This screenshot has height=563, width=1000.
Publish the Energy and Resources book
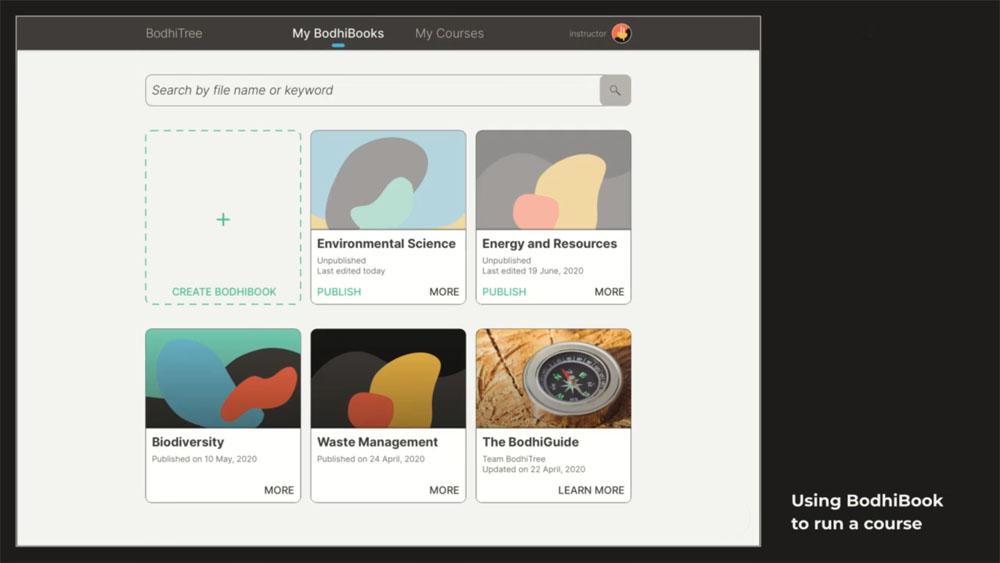point(504,291)
